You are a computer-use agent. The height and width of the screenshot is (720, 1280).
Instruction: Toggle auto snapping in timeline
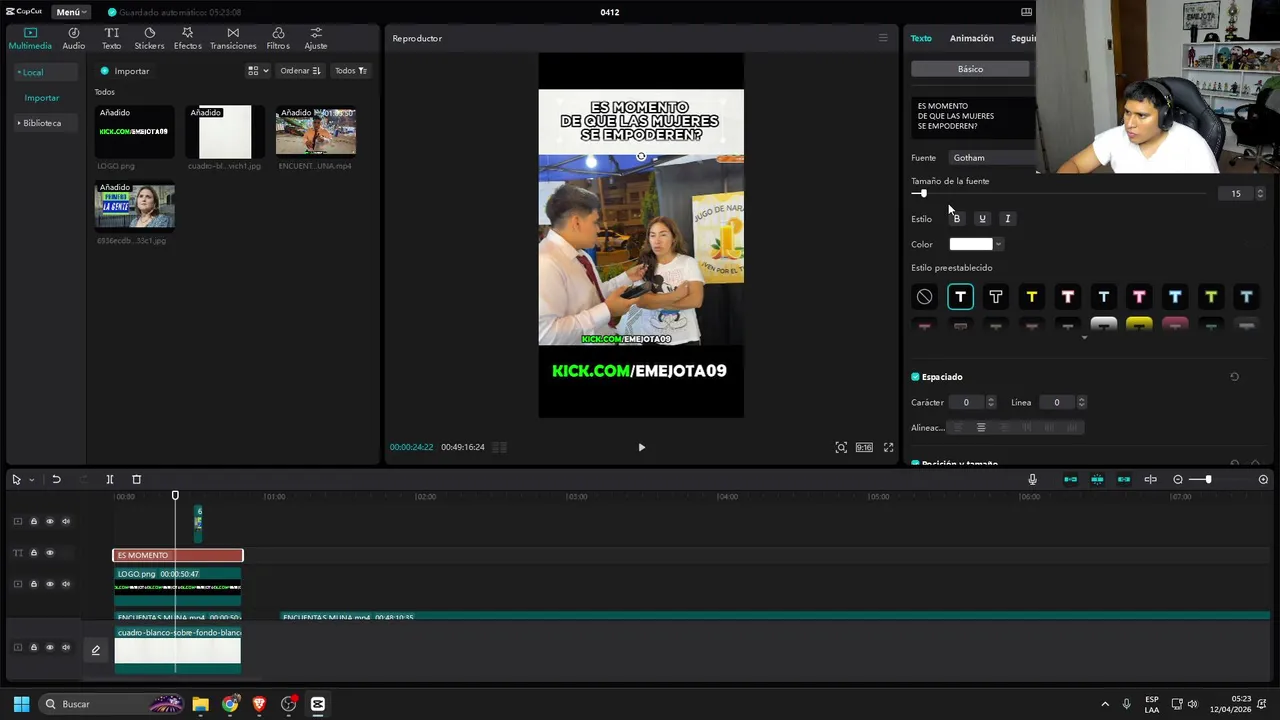pos(1097,480)
